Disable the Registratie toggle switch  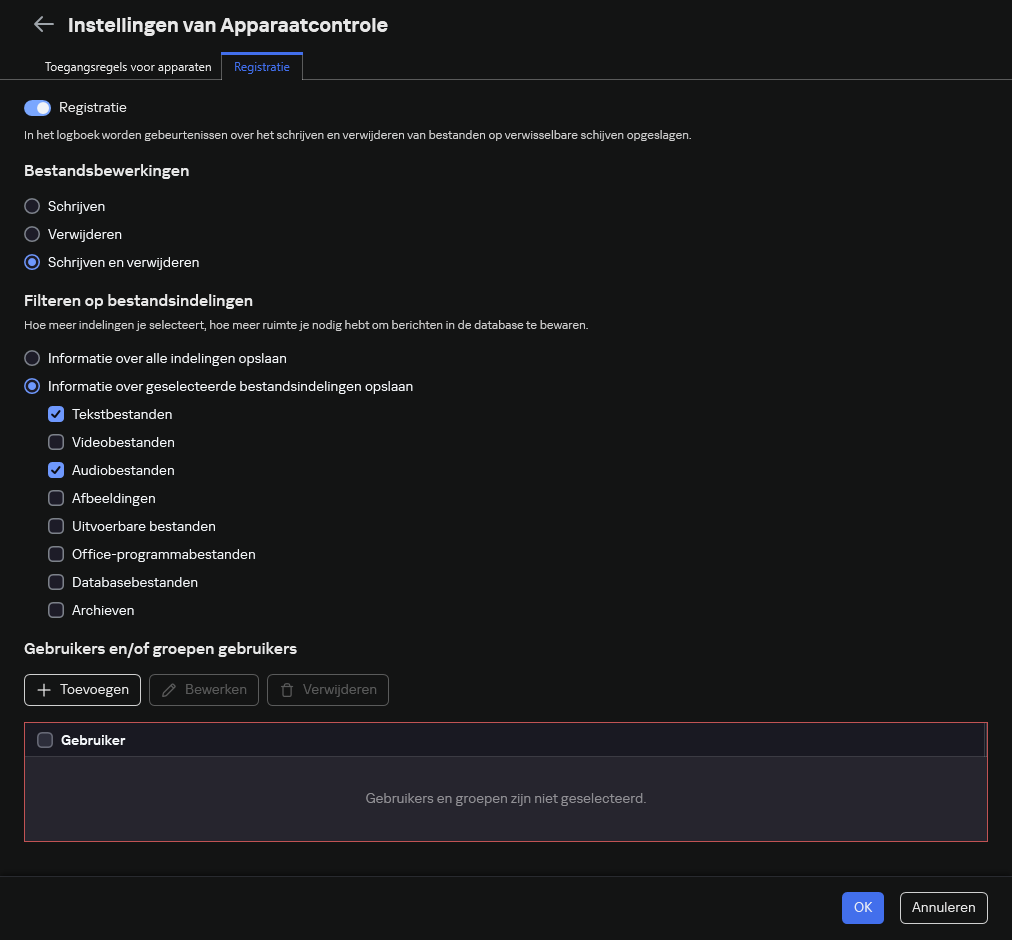tap(37, 107)
